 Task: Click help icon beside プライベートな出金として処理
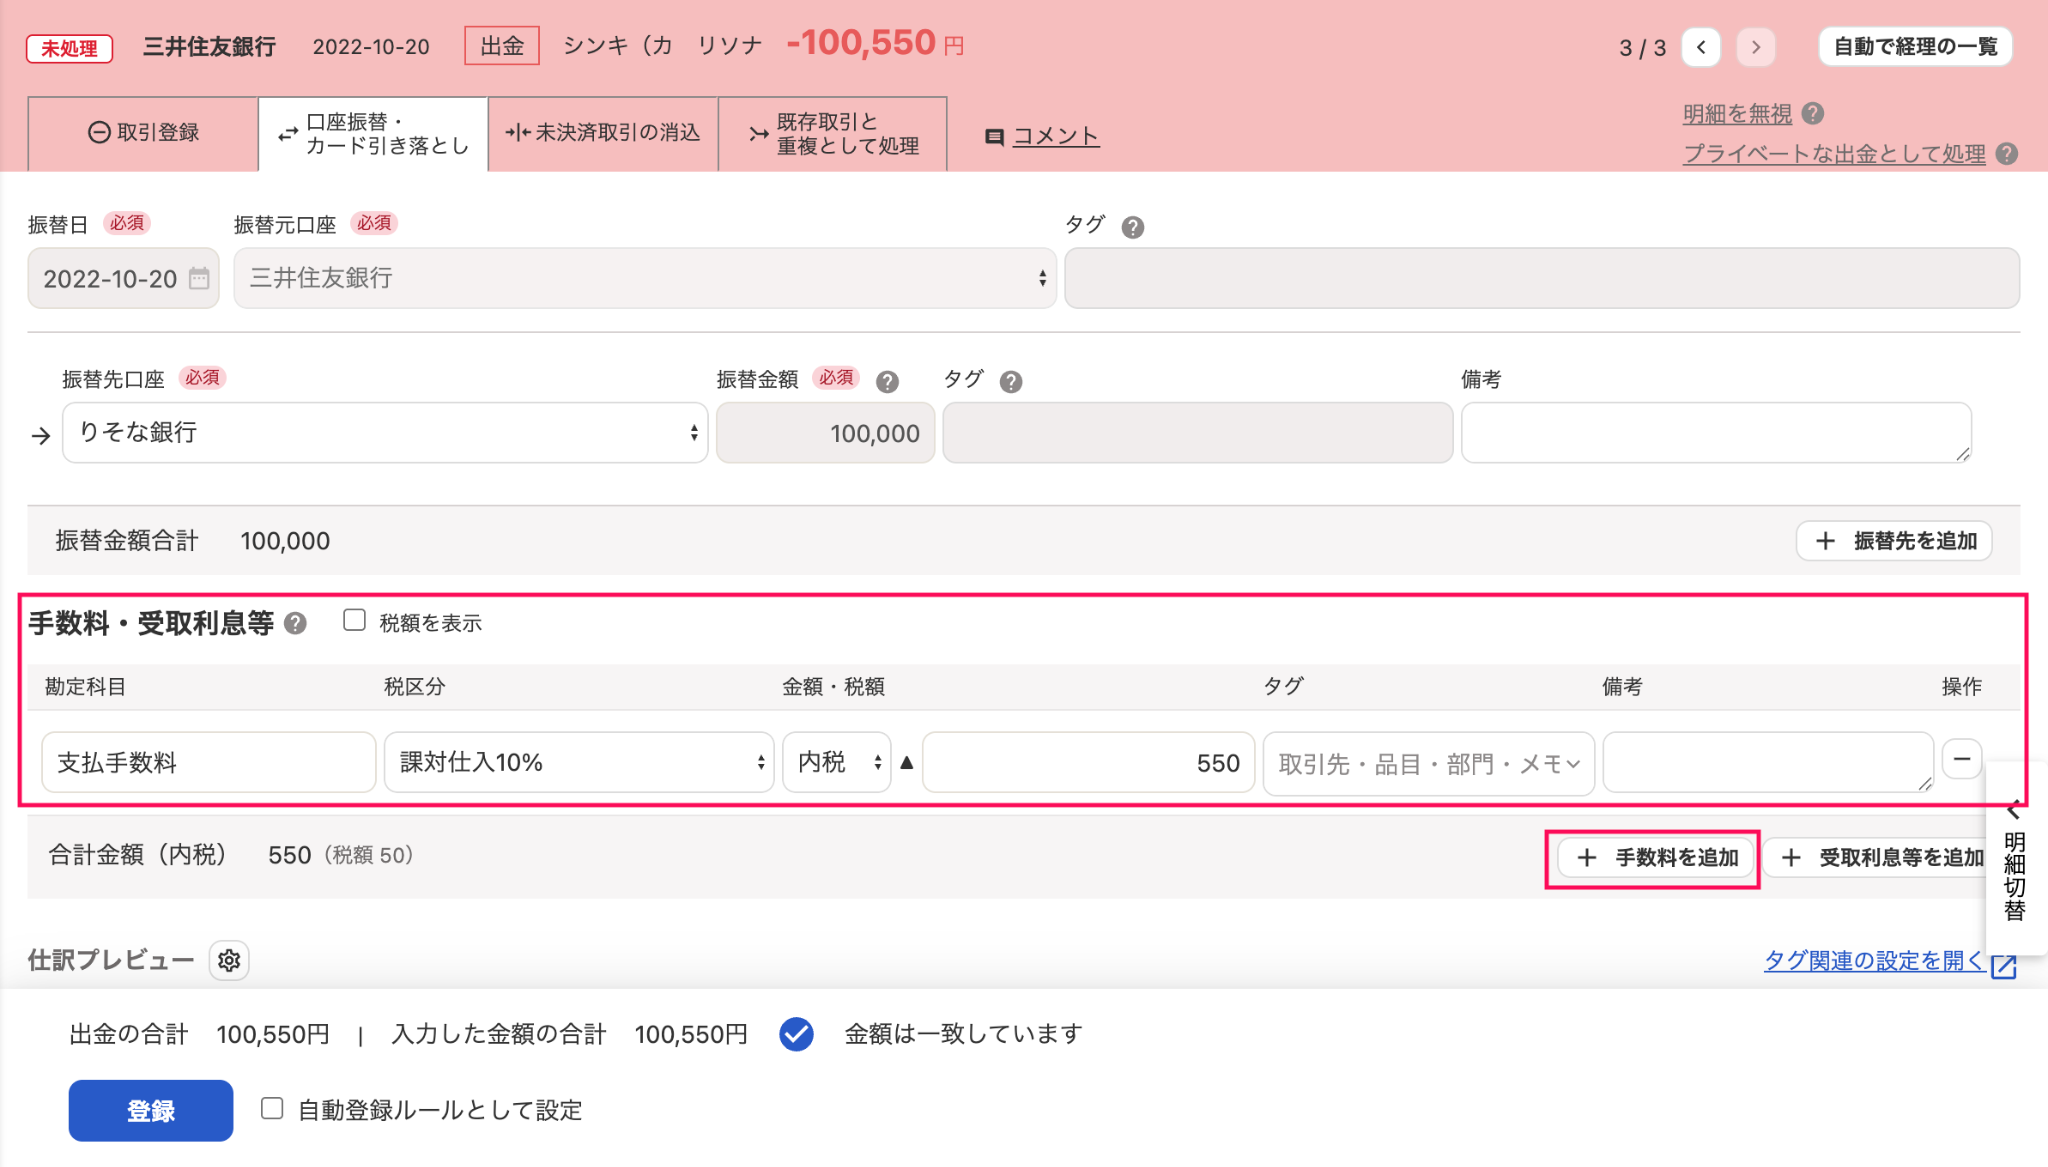[2006, 154]
